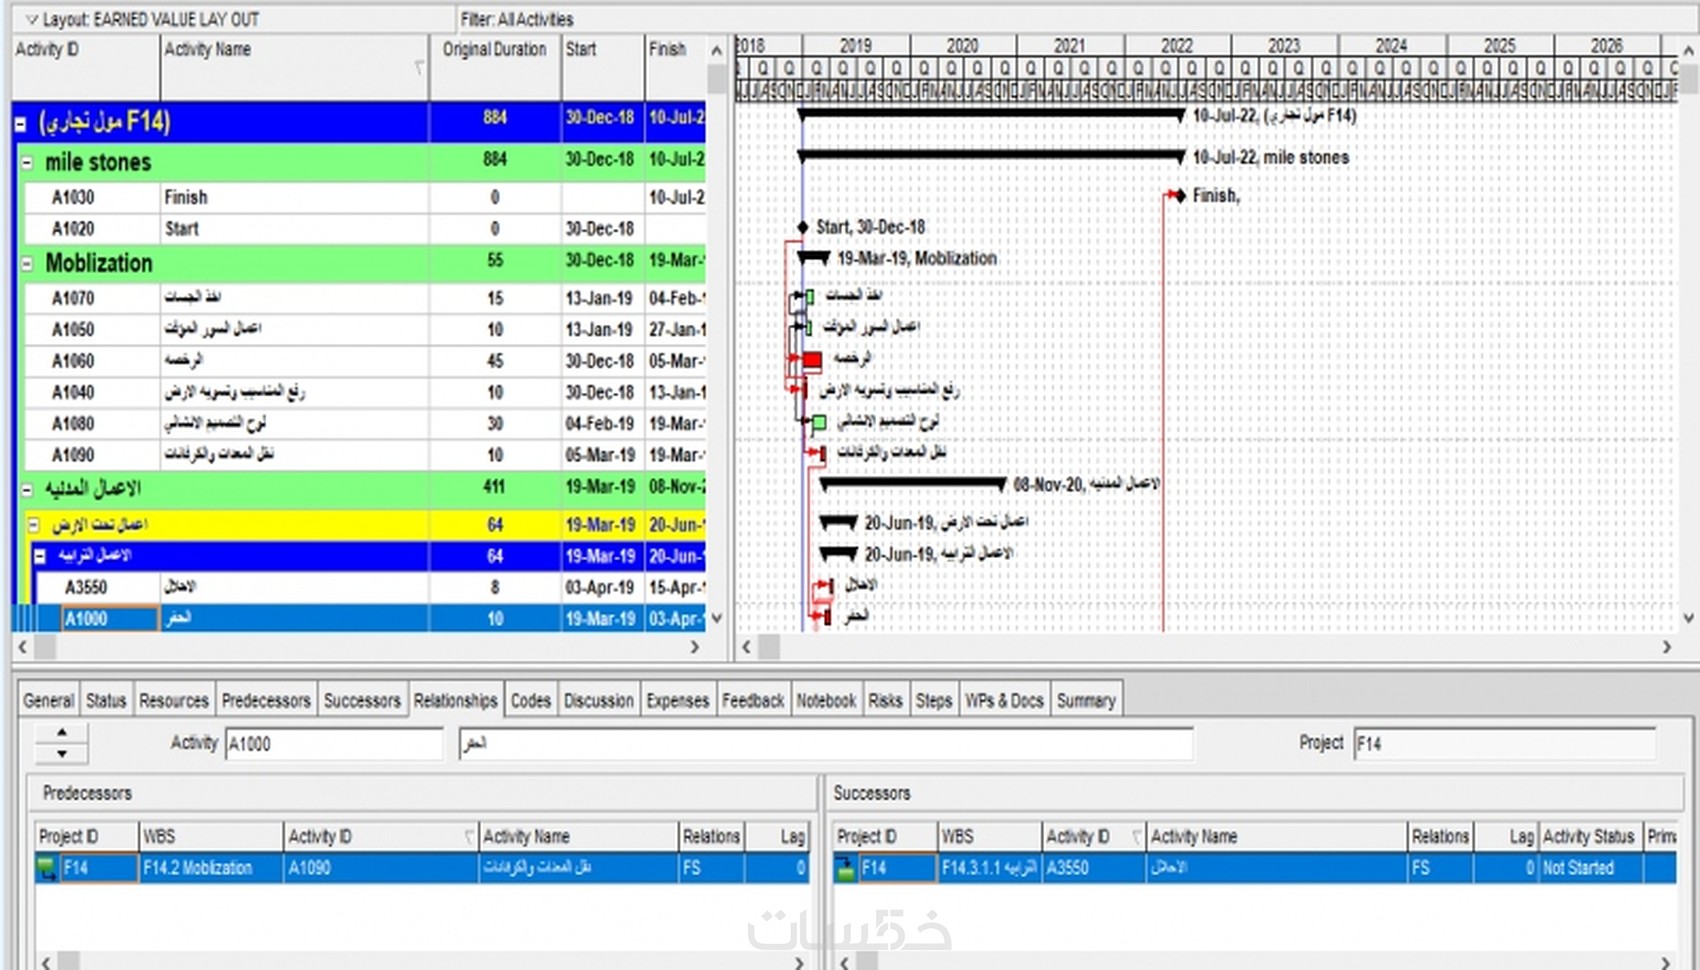Collapse the yellow 64-duration WBS group
The width and height of the screenshot is (1700, 970).
33,524
